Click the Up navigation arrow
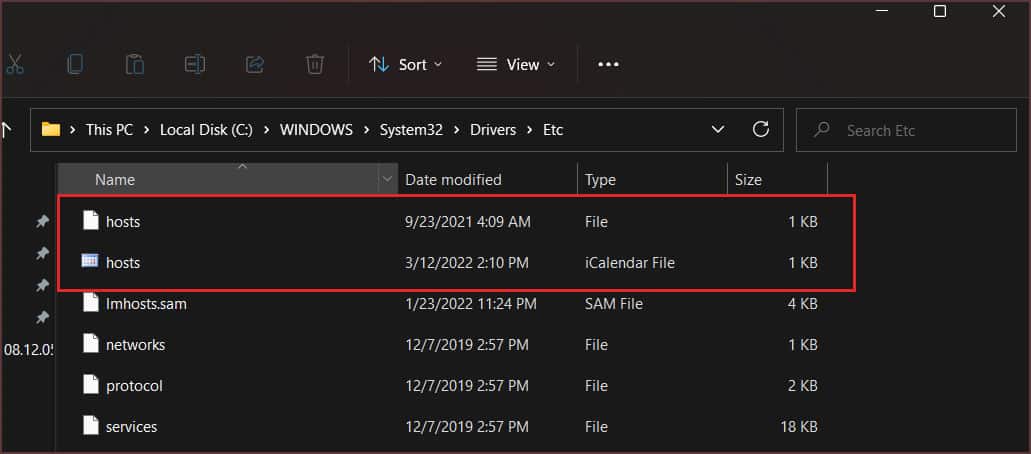The height and width of the screenshot is (454, 1031). click(x=6, y=130)
